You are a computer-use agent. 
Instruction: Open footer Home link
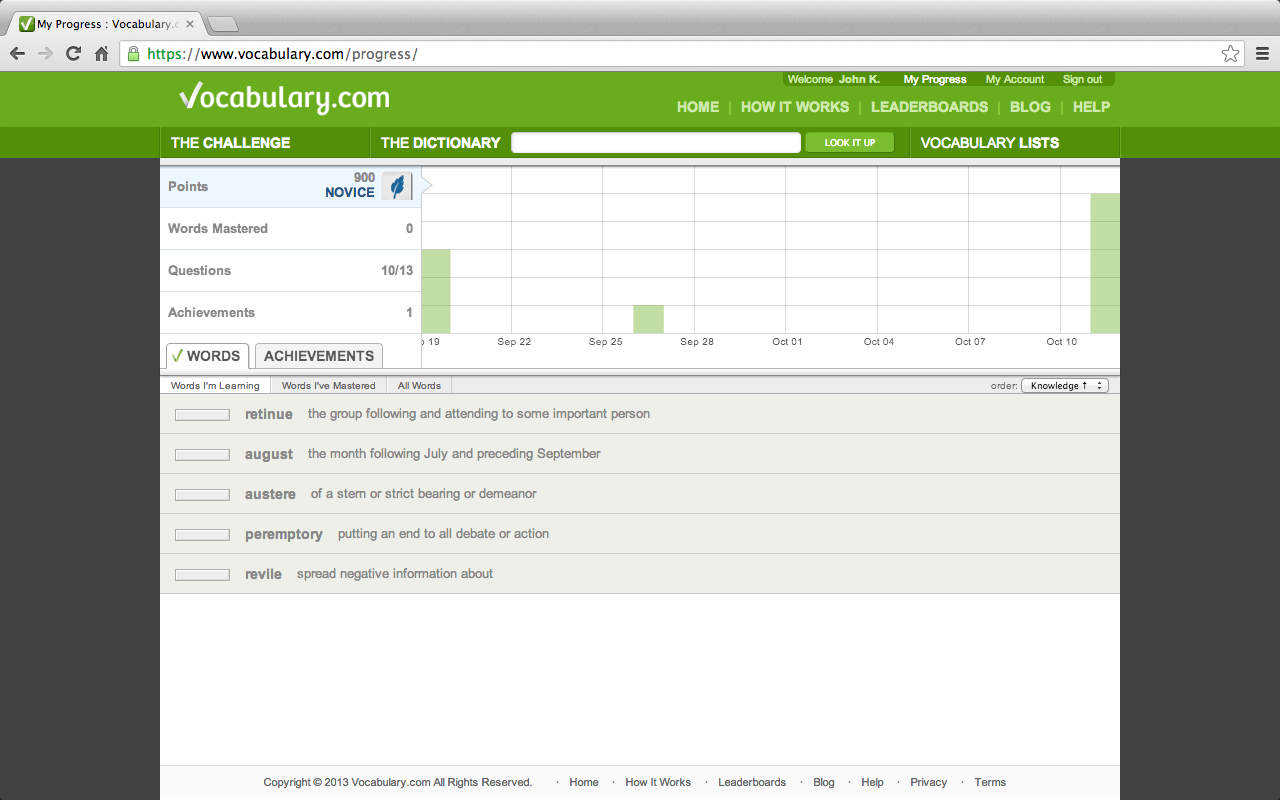tap(584, 782)
